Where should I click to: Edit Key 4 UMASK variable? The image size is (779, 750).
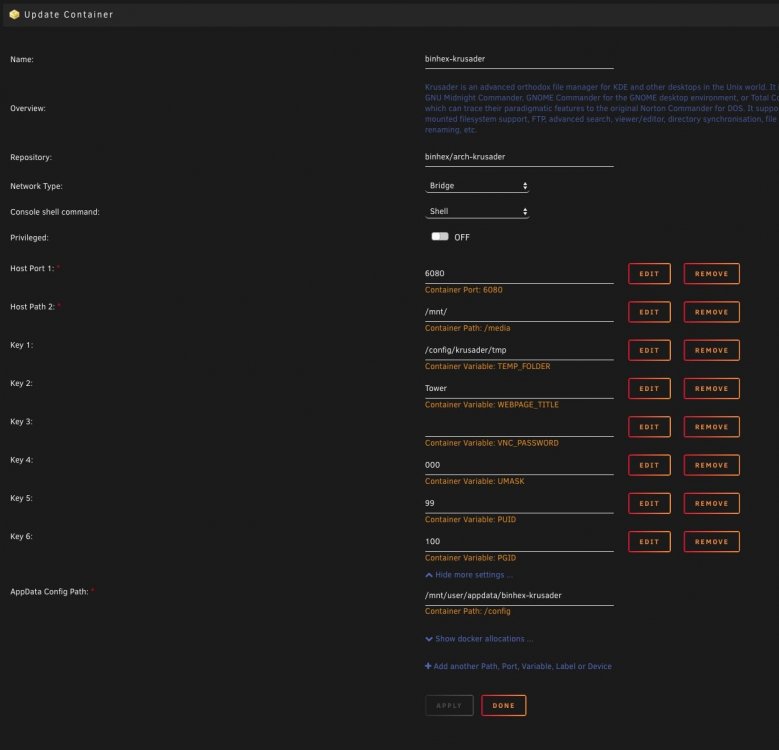pyautogui.click(x=649, y=465)
